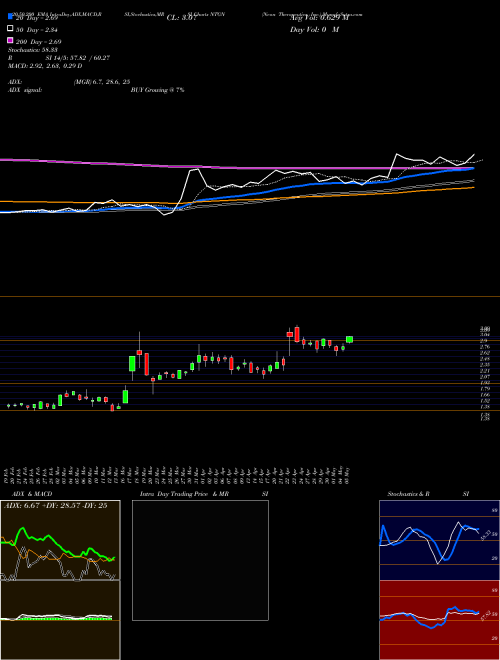The width and height of the screenshot is (500, 660).
Task: Click the white 50 Day legend swatch
Action: [x=10, y=29]
